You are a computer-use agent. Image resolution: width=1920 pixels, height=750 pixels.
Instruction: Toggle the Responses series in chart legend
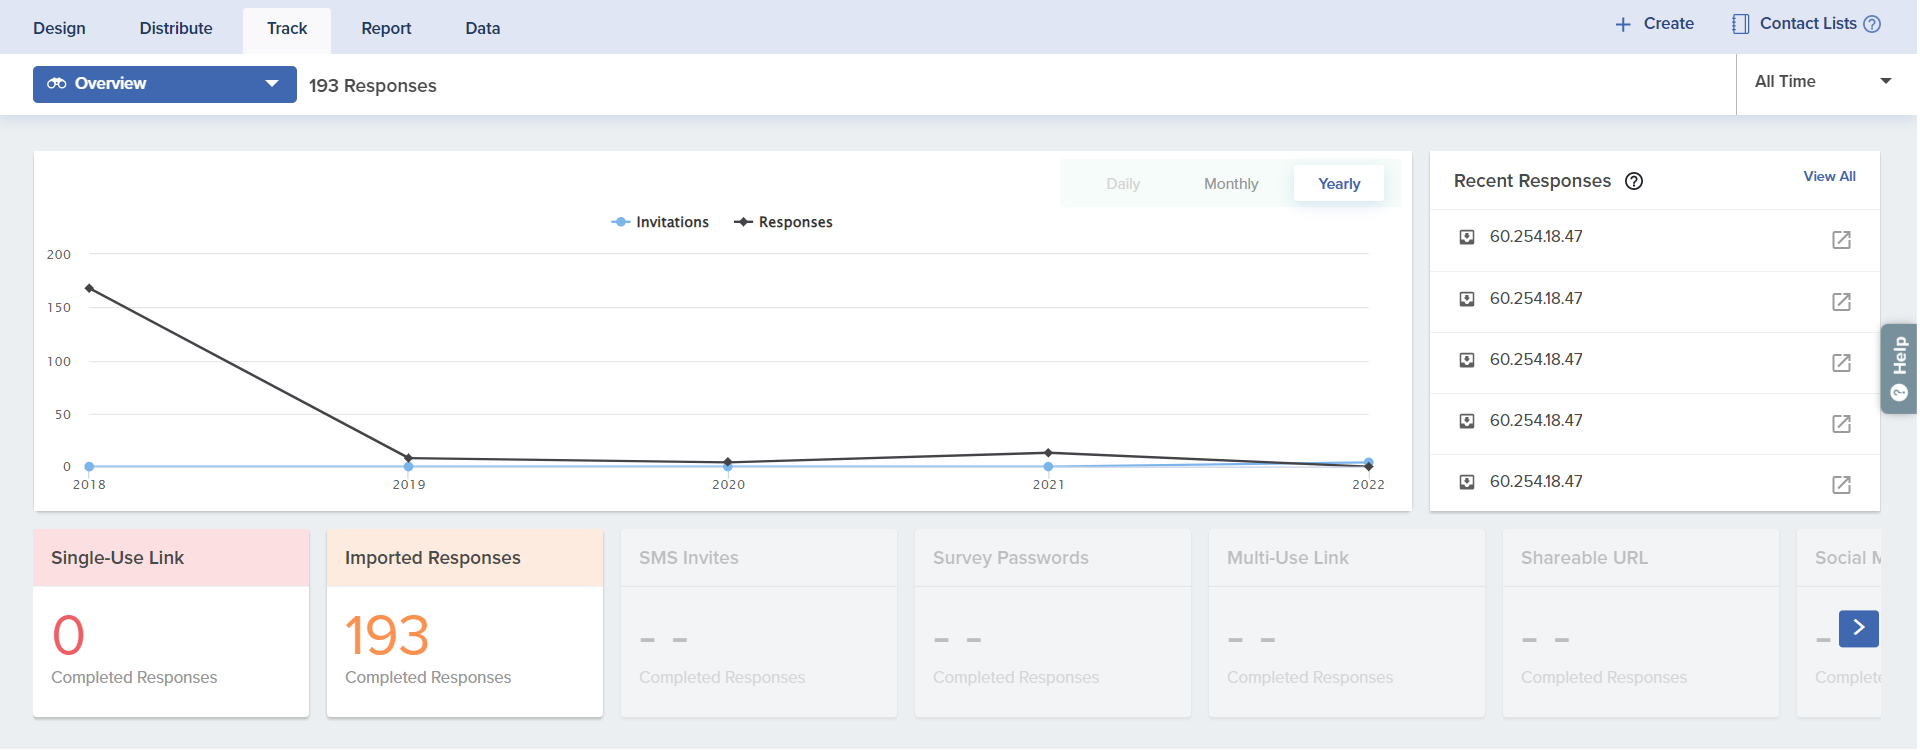tap(784, 222)
